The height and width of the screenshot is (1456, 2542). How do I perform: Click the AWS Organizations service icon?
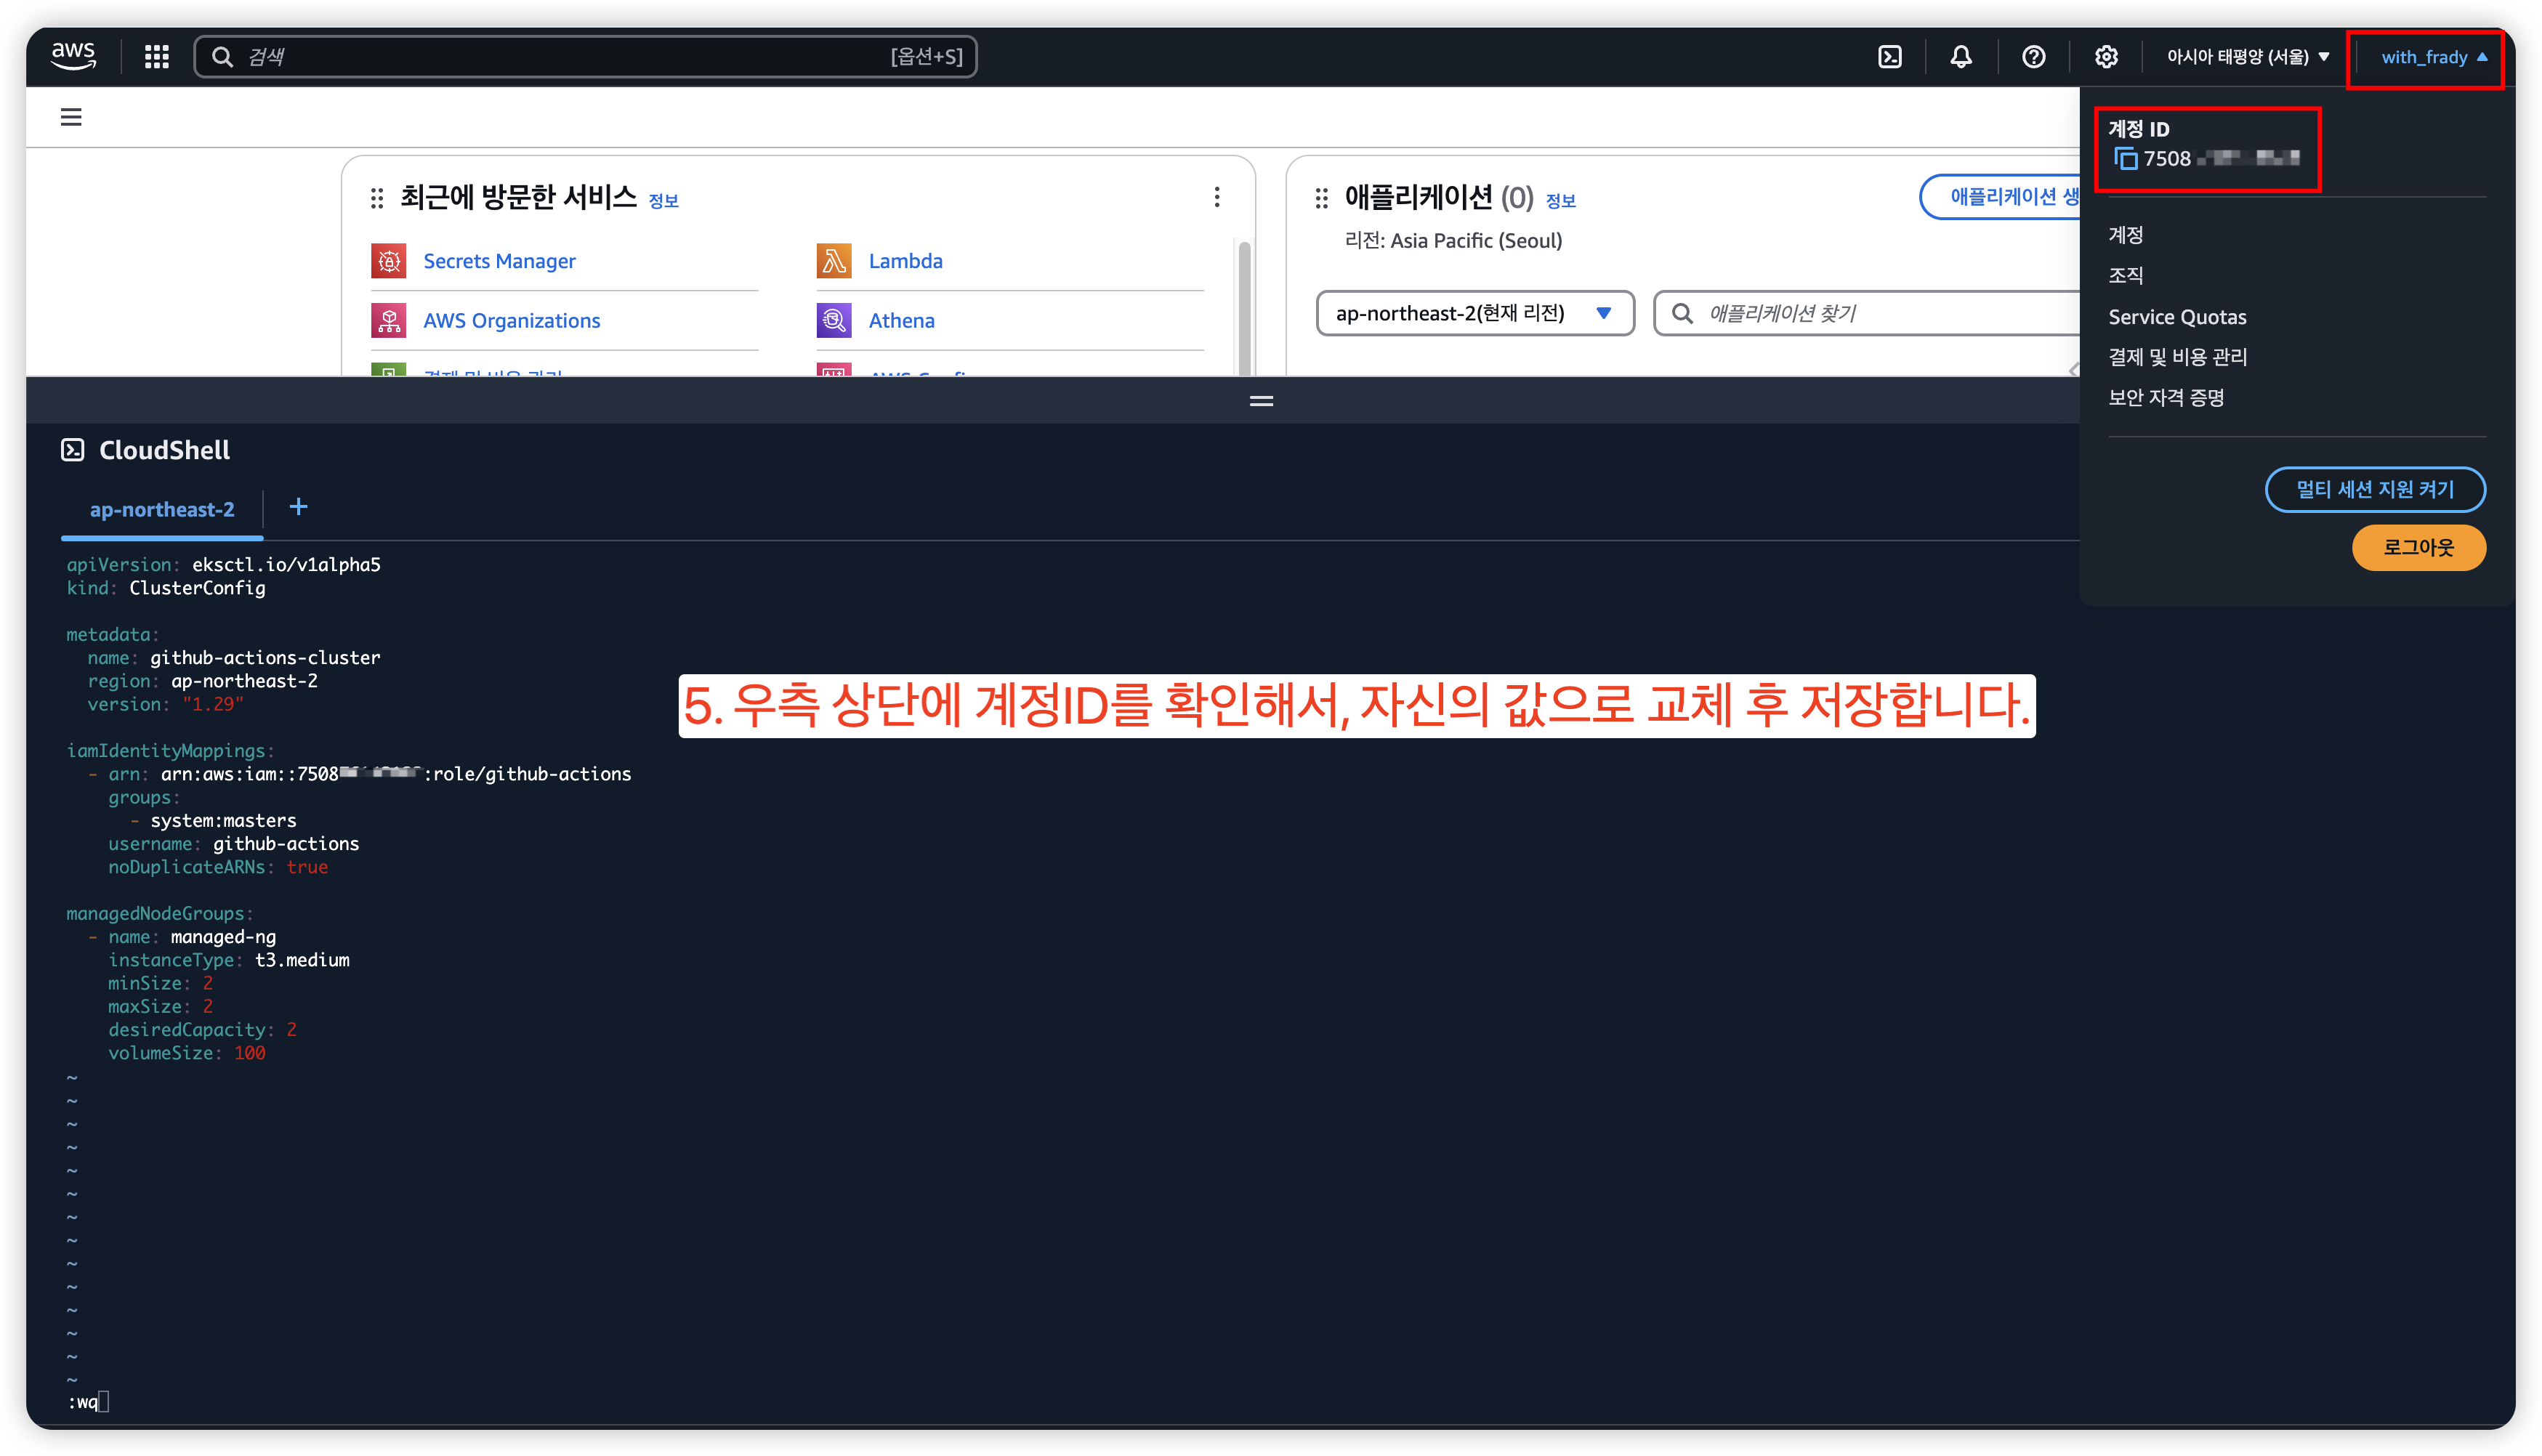click(388, 321)
